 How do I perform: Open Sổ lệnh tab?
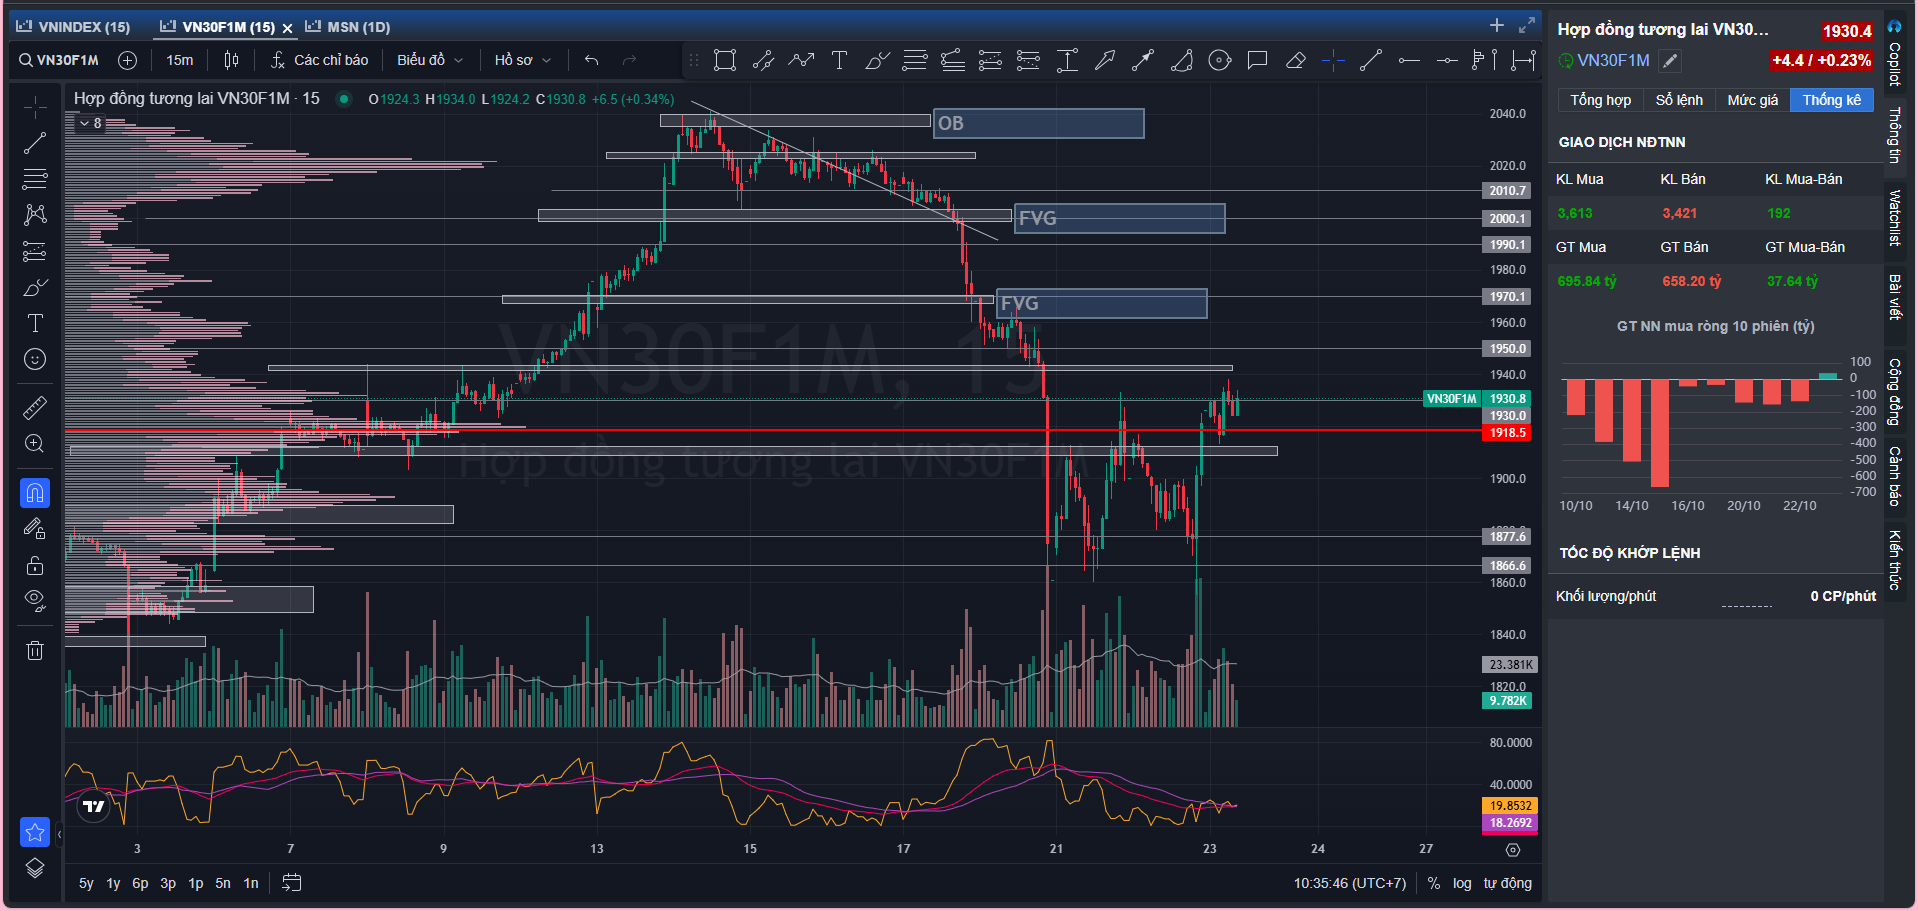click(1679, 100)
